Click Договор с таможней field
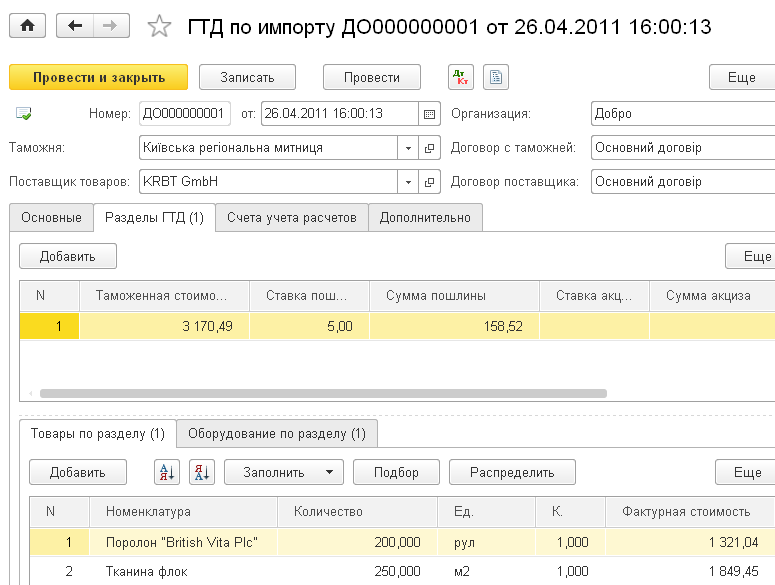Viewport: 775px width, 585px height. (683, 148)
